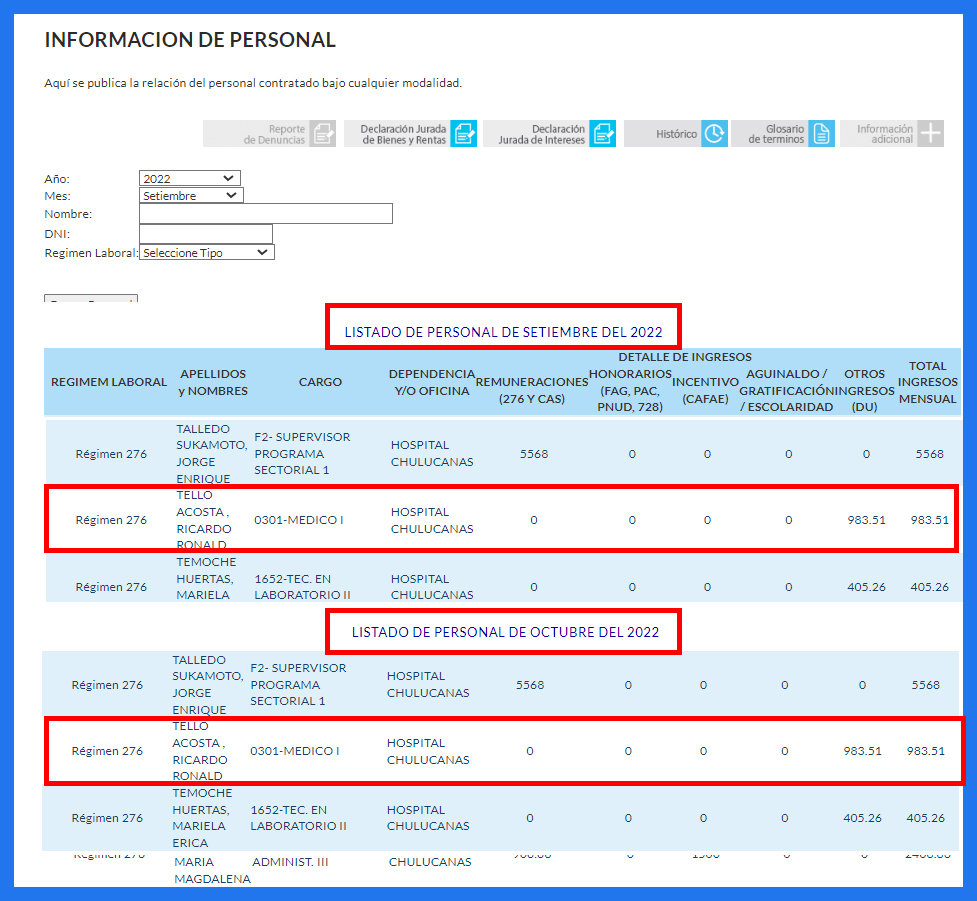Expand the Mes dropdown showing Setiembre
This screenshot has width=977, height=901.
click(191, 196)
